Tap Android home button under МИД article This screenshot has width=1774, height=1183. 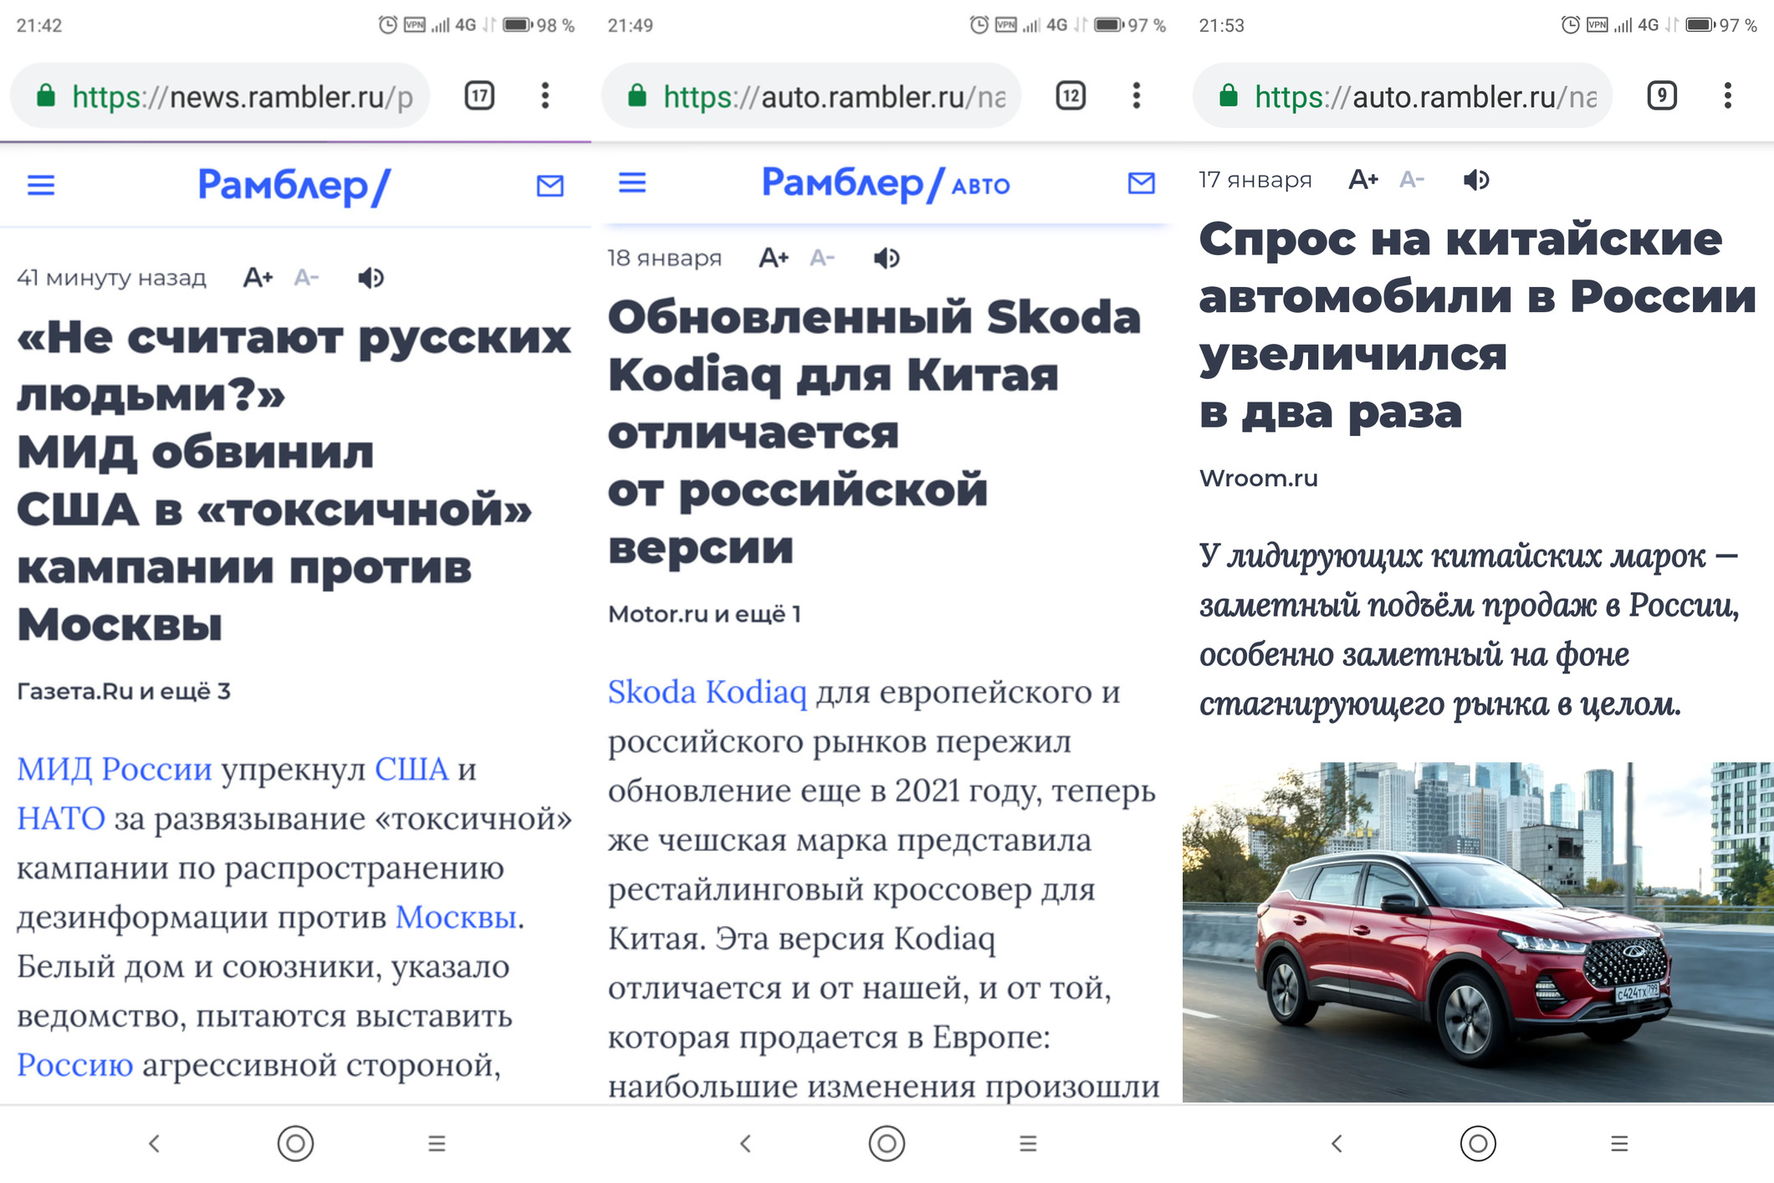click(x=295, y=1143)
